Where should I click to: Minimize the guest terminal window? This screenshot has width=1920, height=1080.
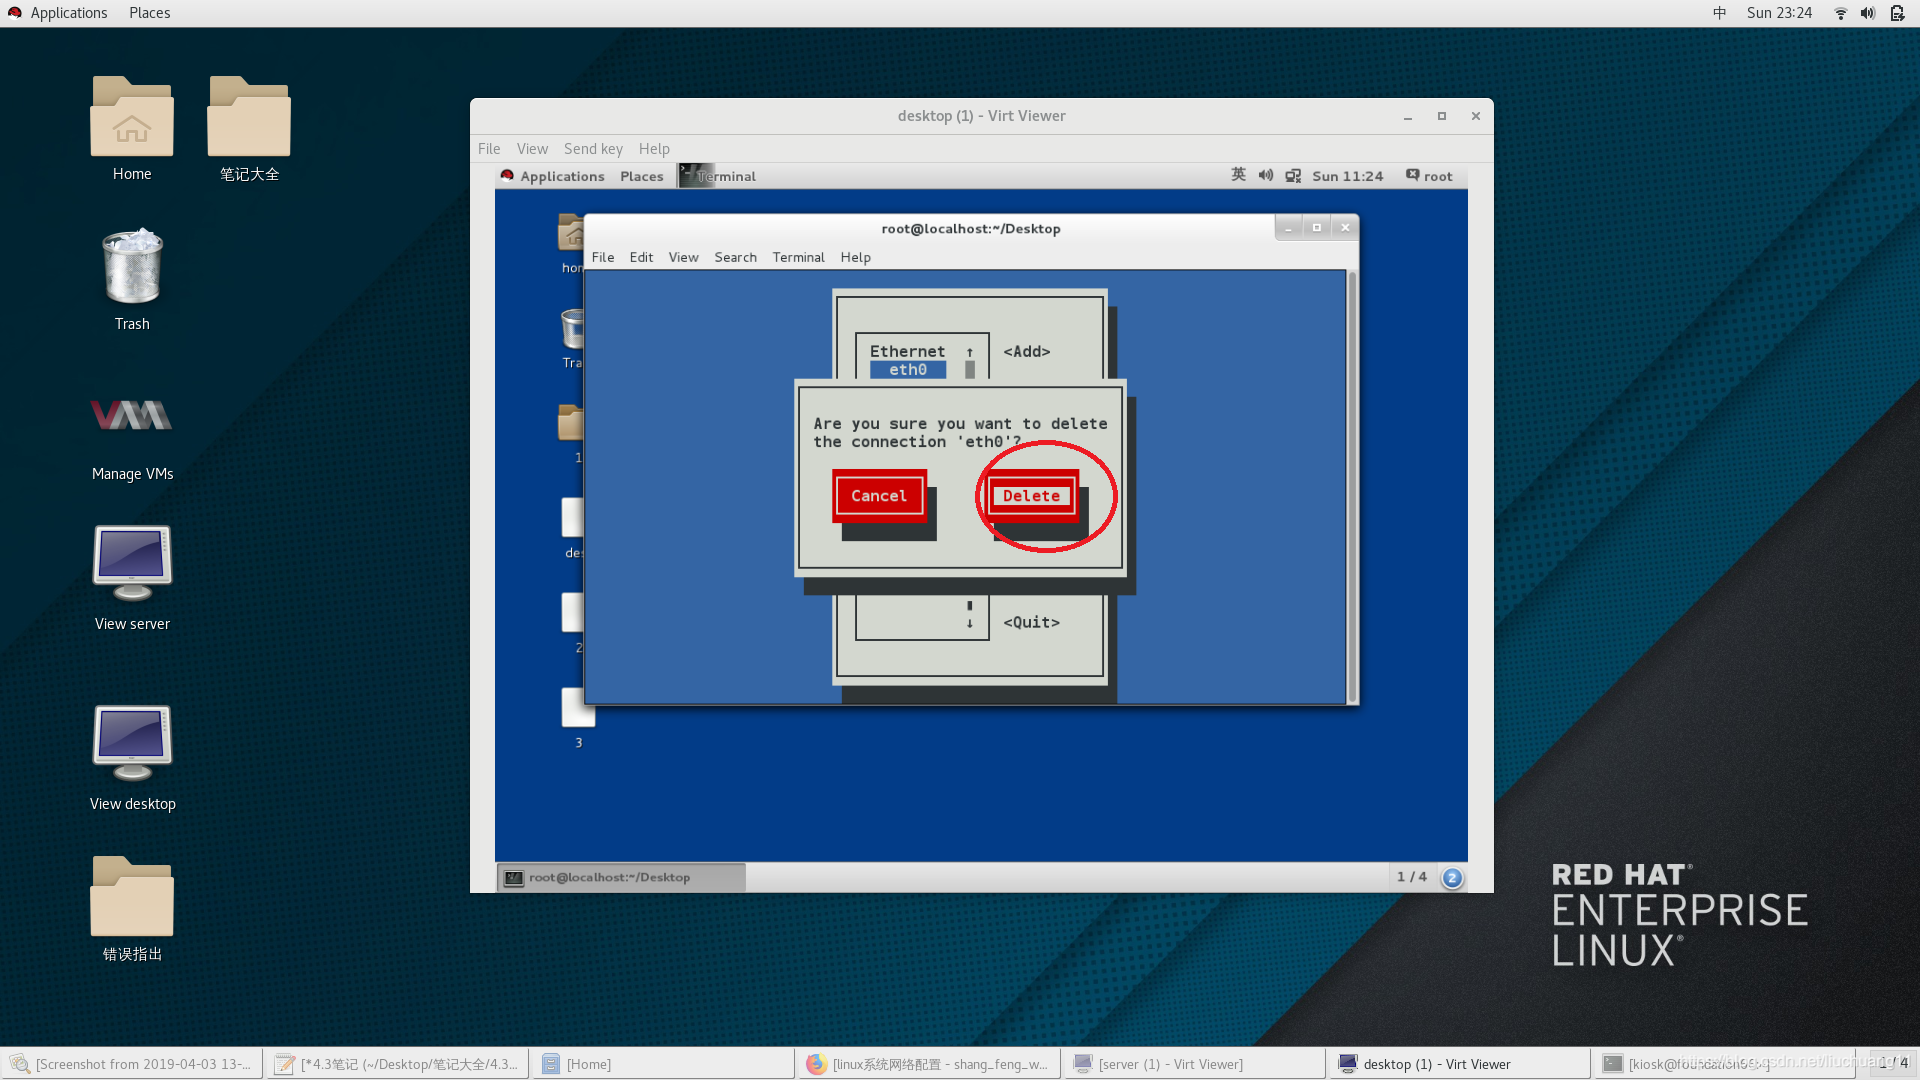click(1288, 228)
